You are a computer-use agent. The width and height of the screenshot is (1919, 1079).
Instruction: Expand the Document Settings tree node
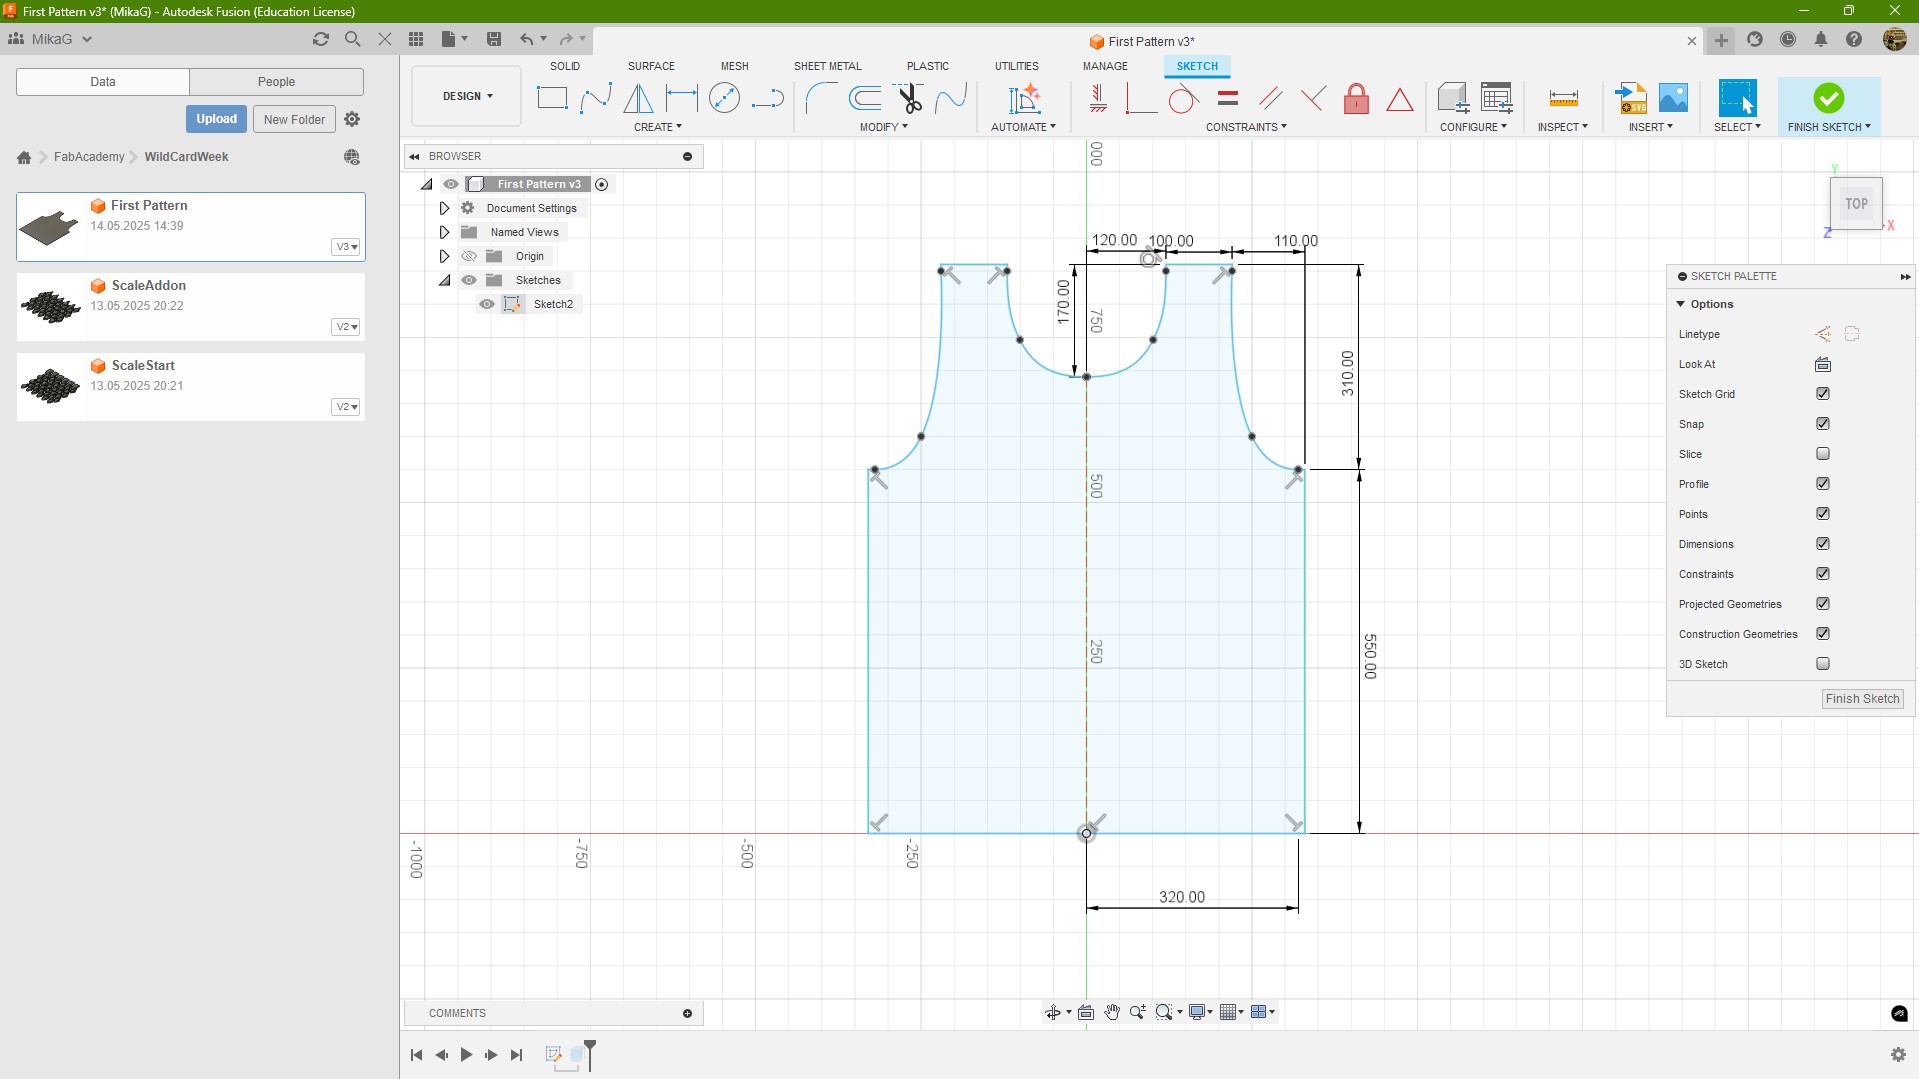pyautogui.click(x=444, y=208)
